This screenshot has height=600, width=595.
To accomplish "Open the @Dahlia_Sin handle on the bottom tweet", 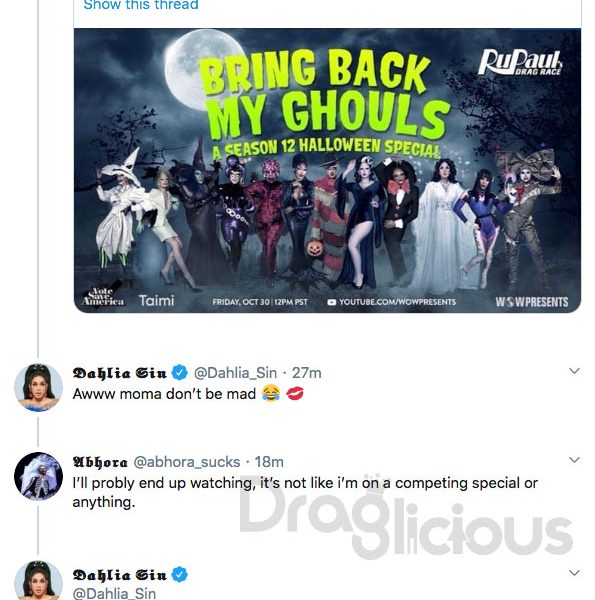I will pos(114,593).
